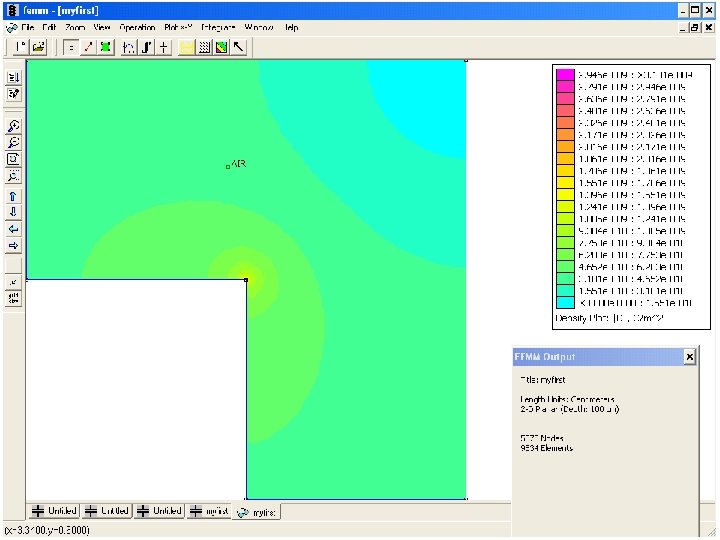Open the Operation menu

pyautogui.click(x=137, y=28)
